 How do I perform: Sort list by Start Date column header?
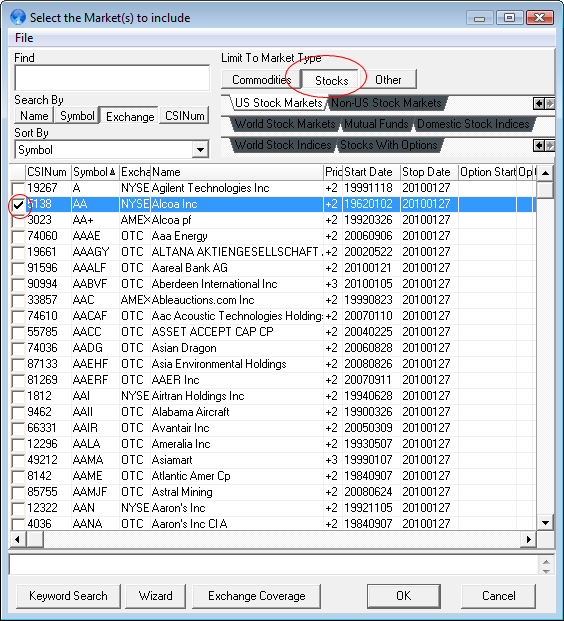pos(372,172)
